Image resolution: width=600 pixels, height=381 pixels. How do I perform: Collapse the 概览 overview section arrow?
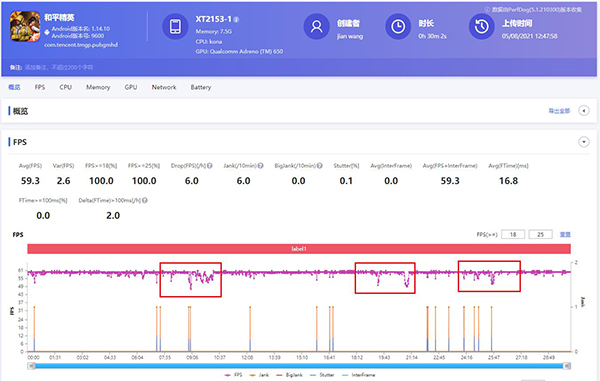click(584, 111)
